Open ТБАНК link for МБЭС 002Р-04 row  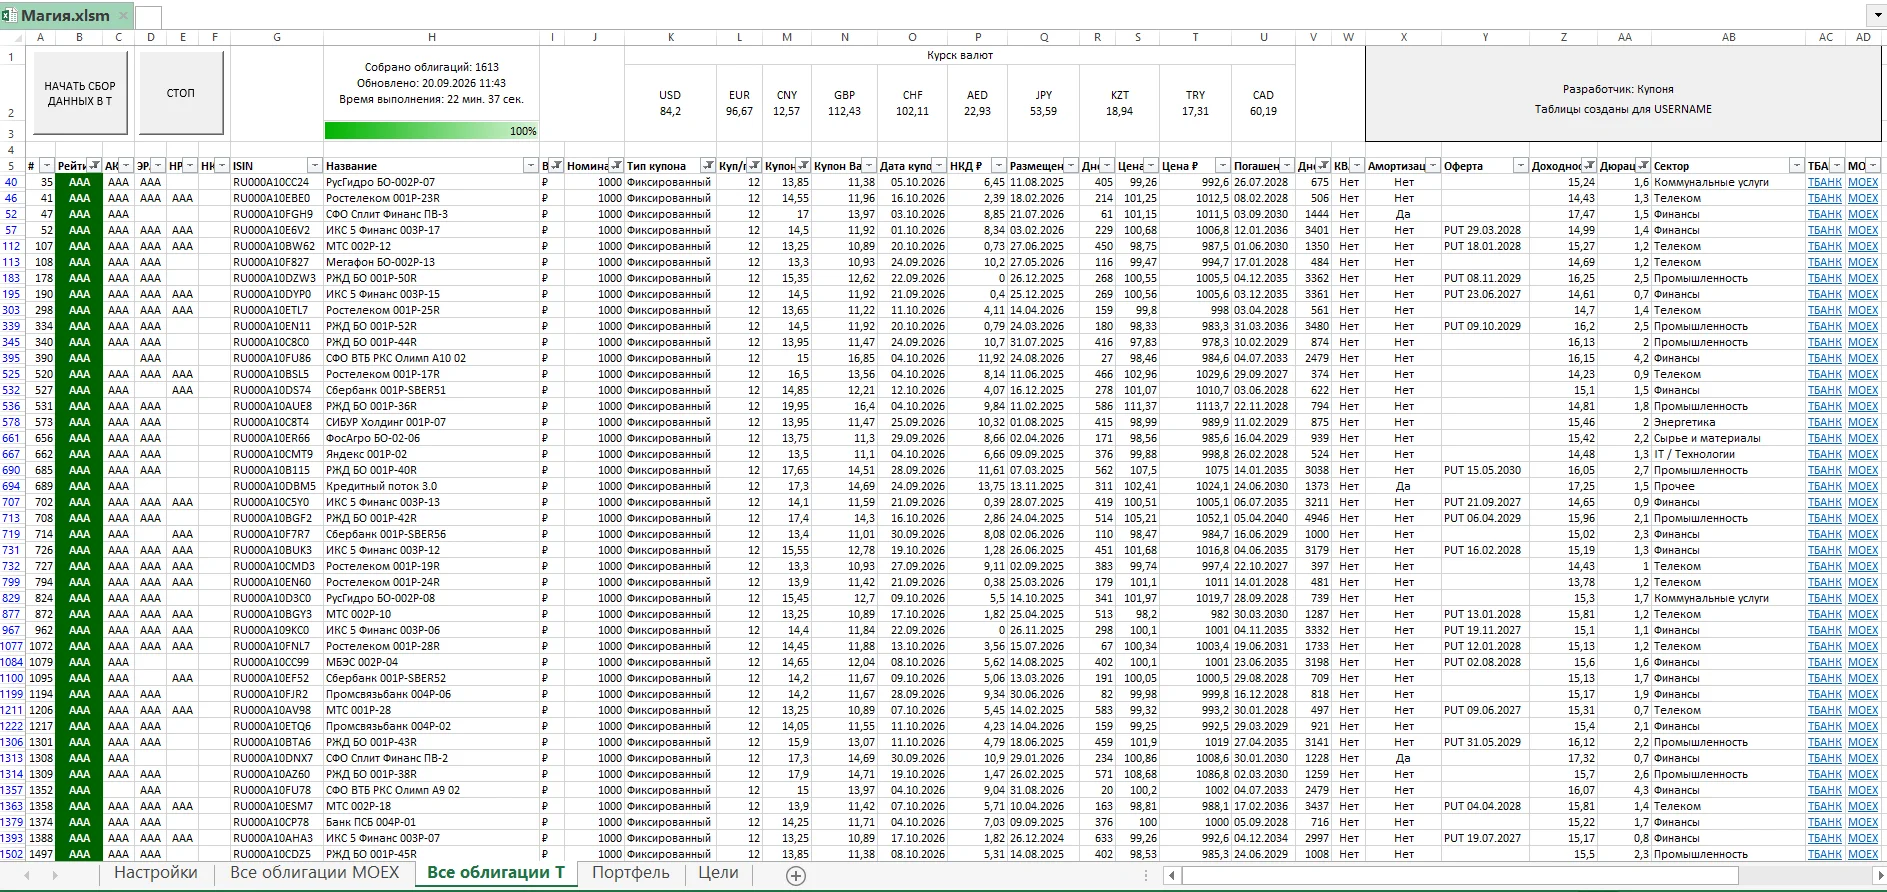[x=1824, y=662]
